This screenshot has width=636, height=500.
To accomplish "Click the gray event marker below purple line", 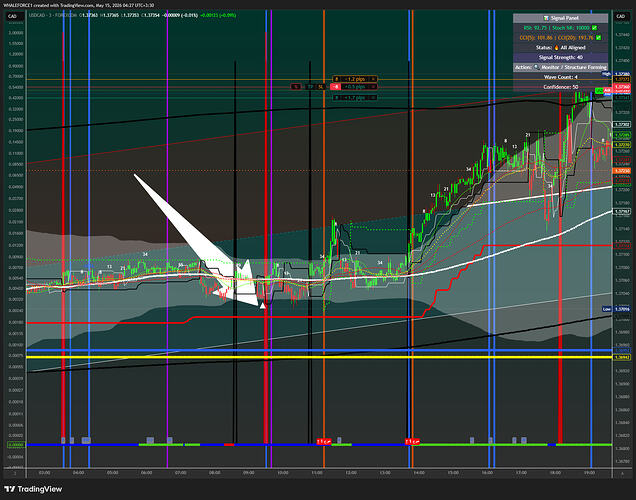I will (170, 440).
